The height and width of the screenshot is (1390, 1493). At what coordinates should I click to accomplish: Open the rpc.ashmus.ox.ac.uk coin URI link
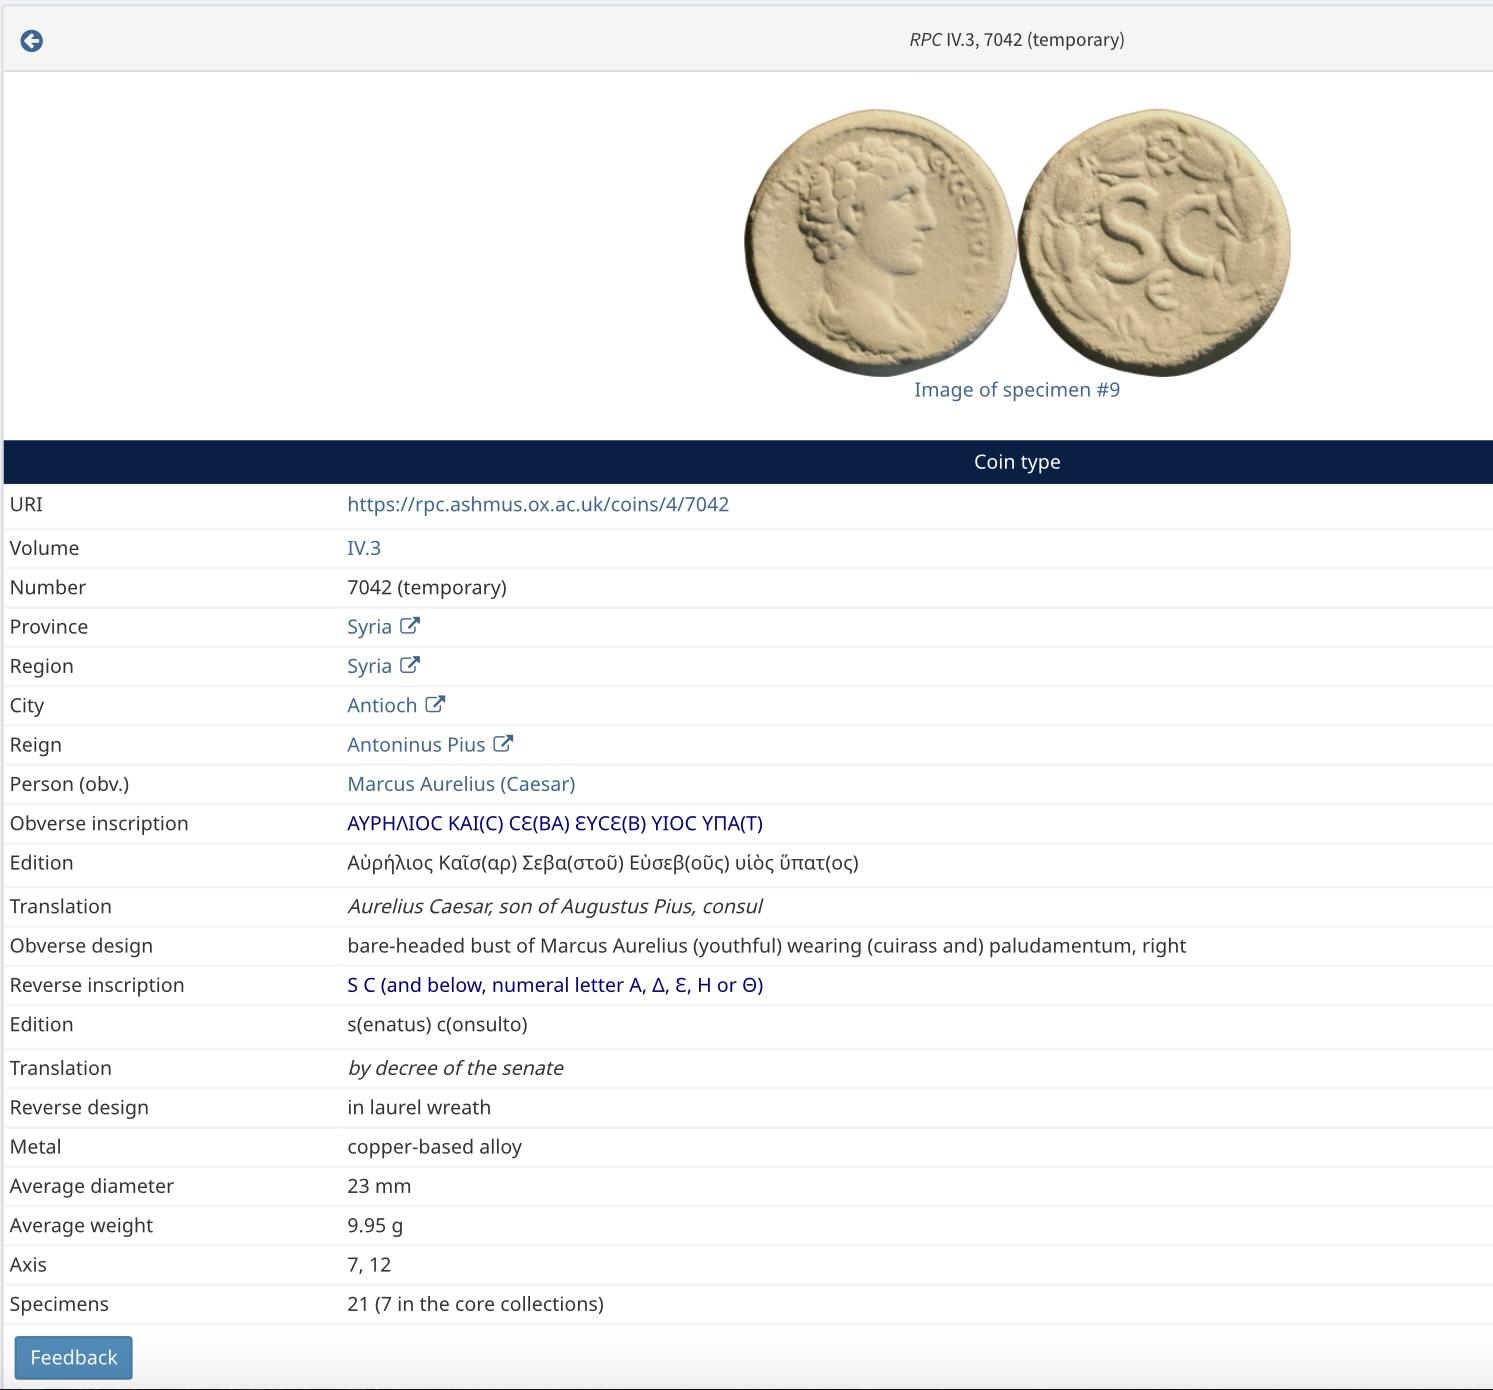(538, 504)
